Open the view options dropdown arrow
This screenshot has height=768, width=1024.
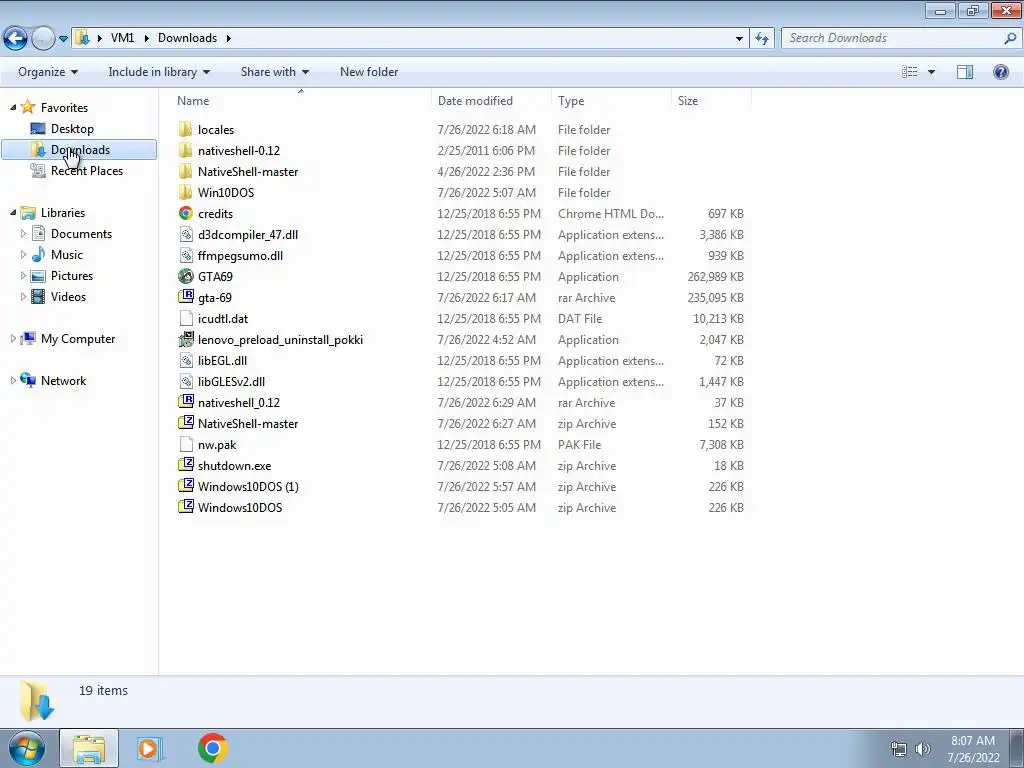point(931,72)
